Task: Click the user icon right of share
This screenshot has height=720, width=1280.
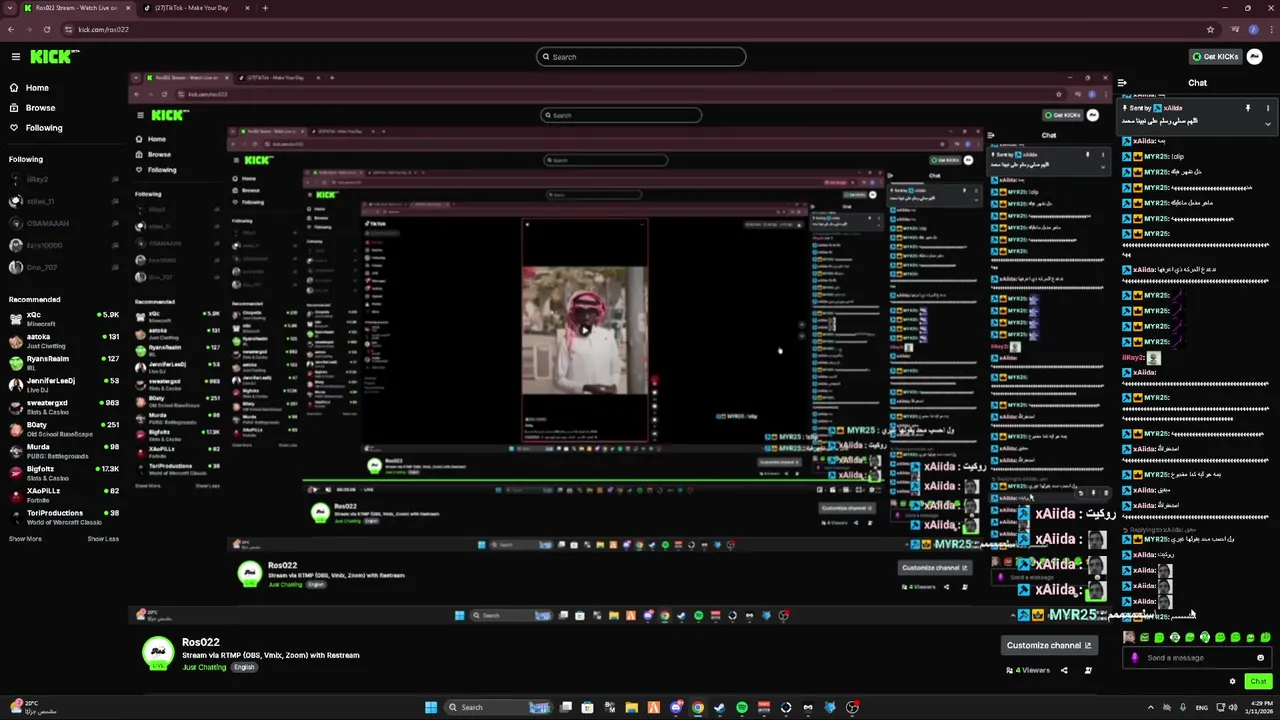Action: tap(1088, 670)
